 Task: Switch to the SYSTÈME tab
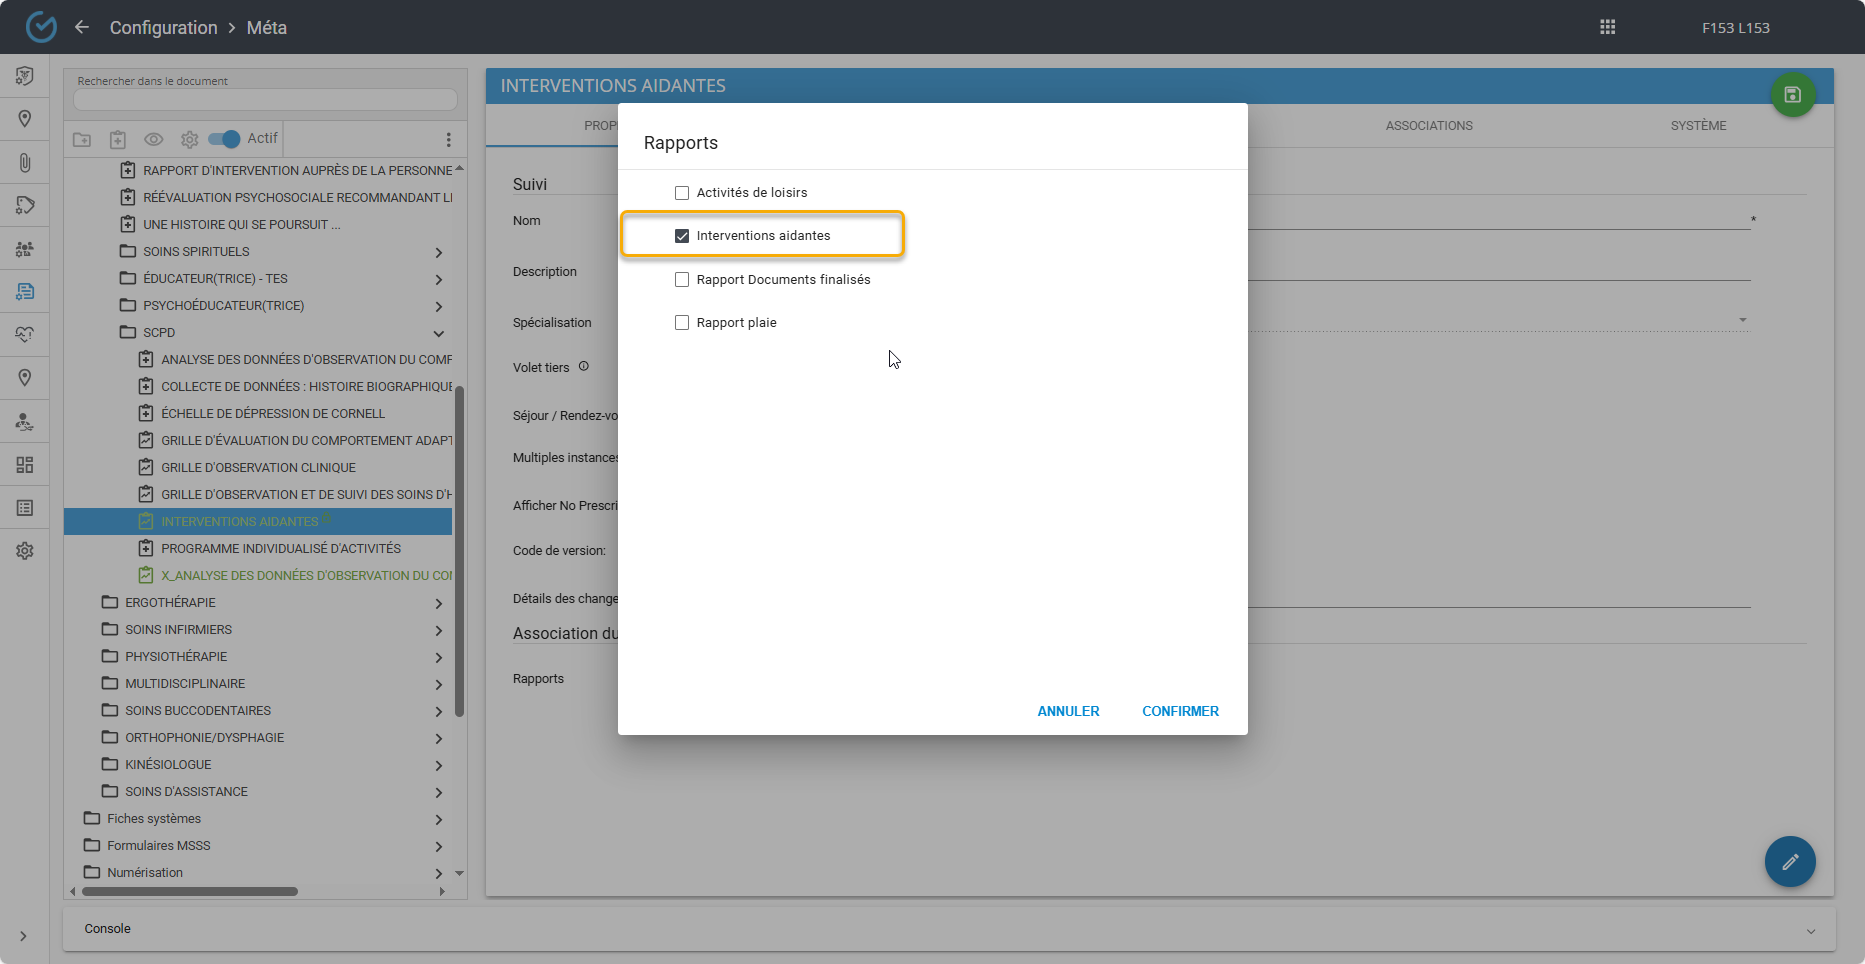click(x=1698, y=126)
